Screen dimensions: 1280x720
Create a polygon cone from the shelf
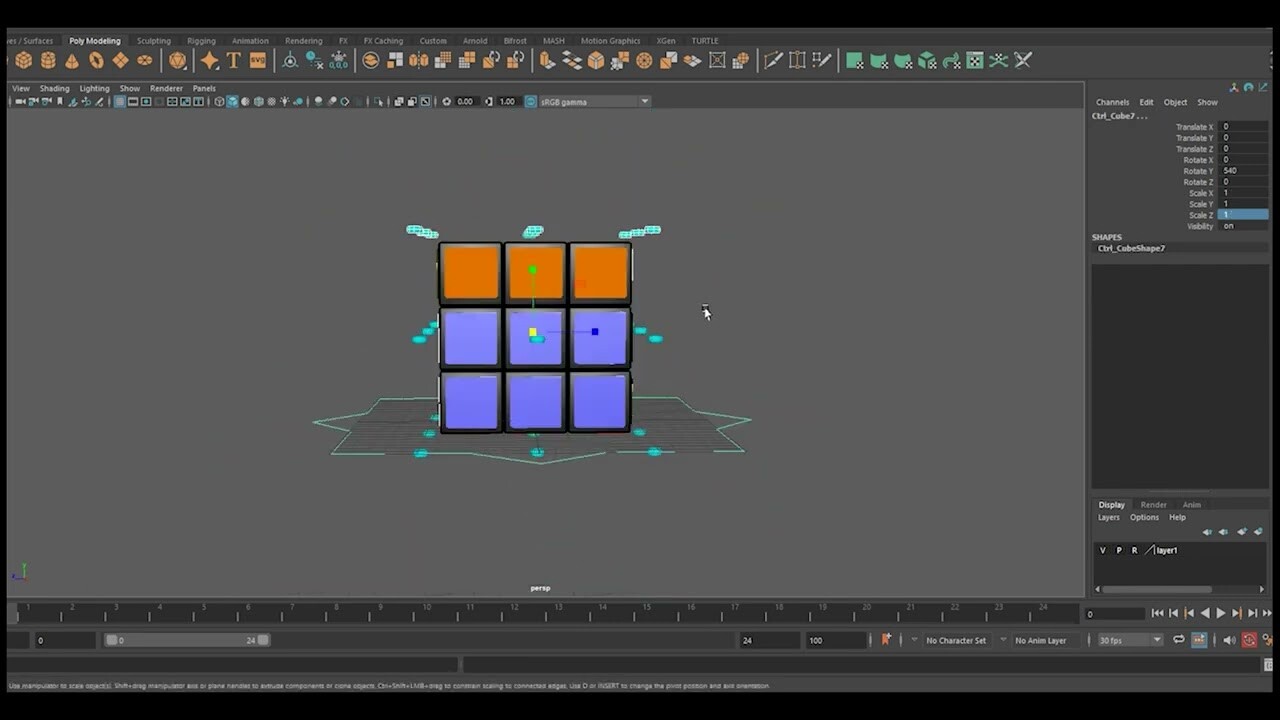(71, 61)
